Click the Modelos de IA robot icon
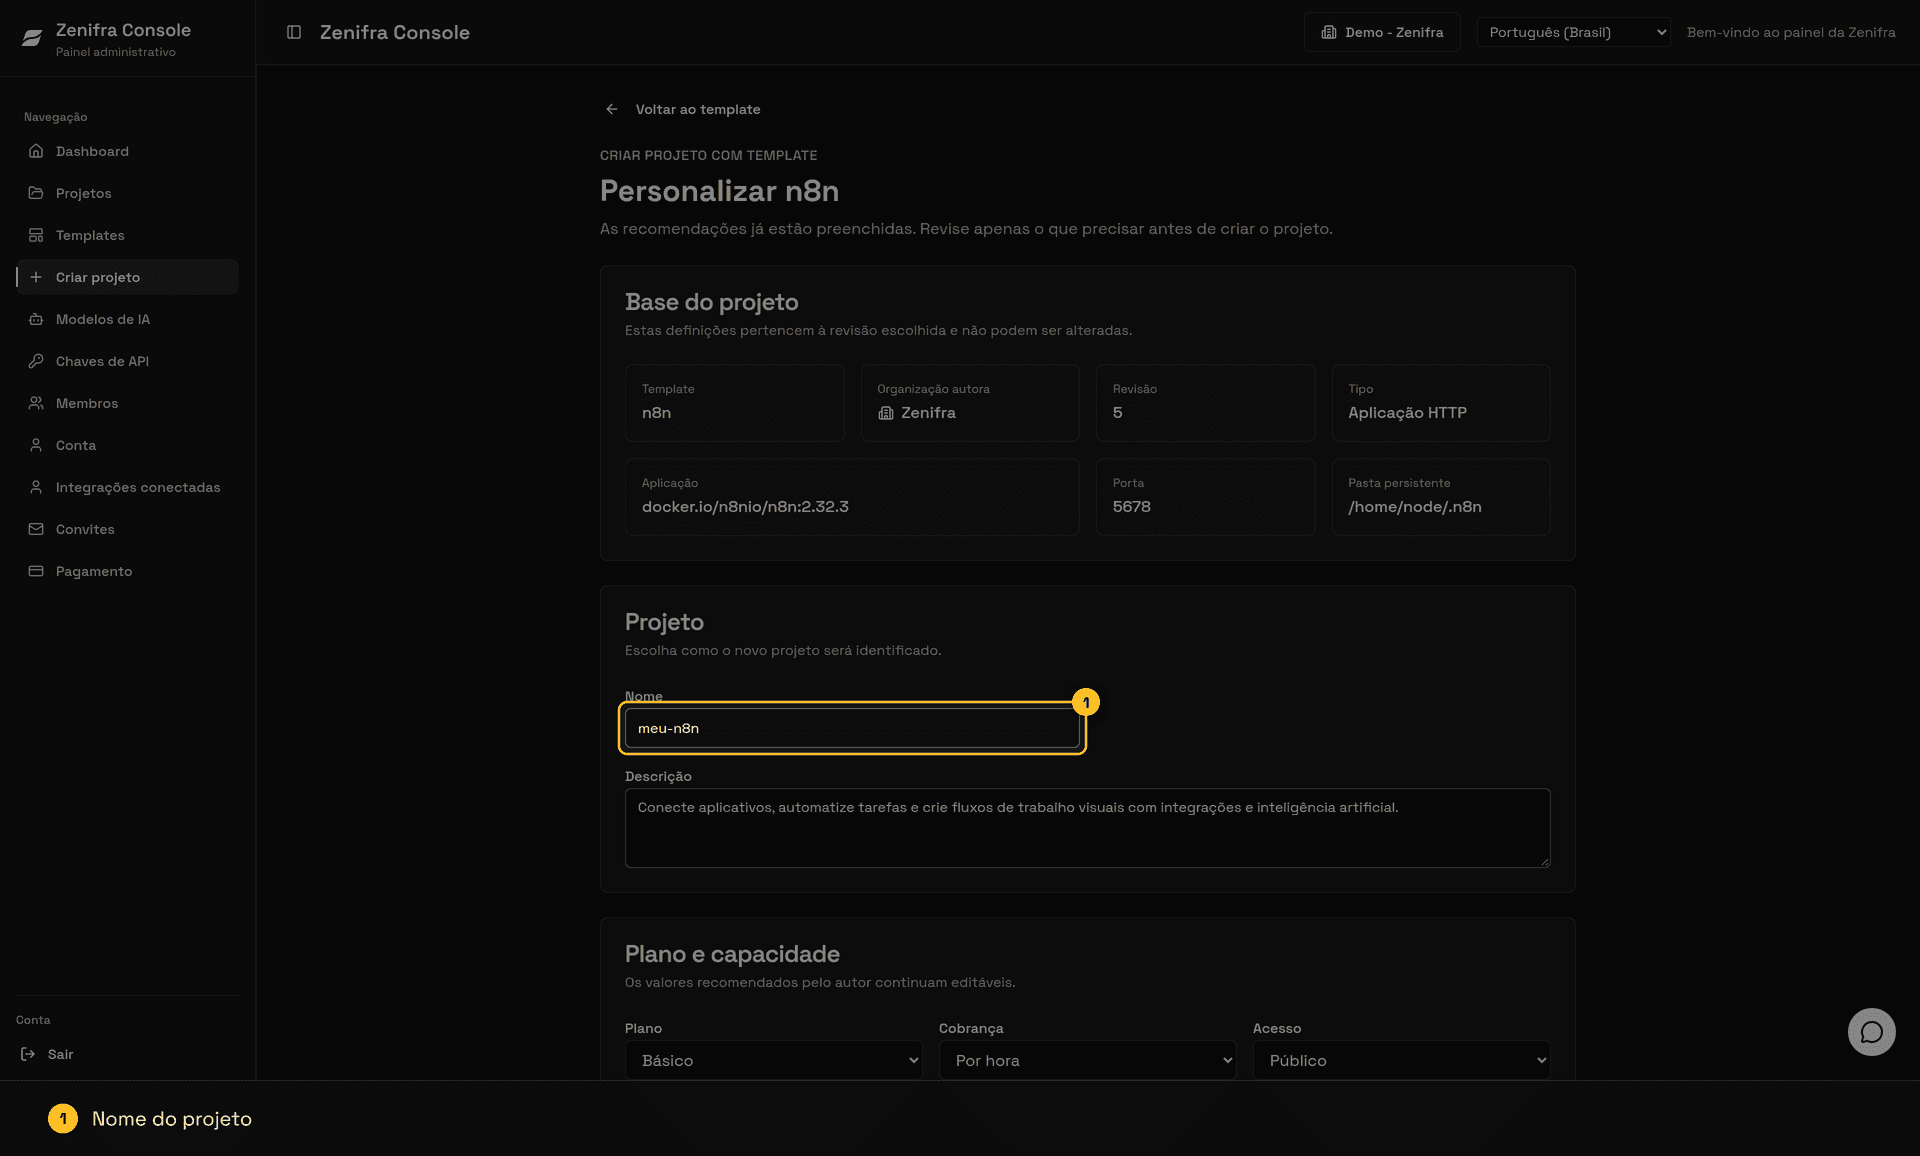Viewport: 1920px width, 1156px height. pos(36,319)
